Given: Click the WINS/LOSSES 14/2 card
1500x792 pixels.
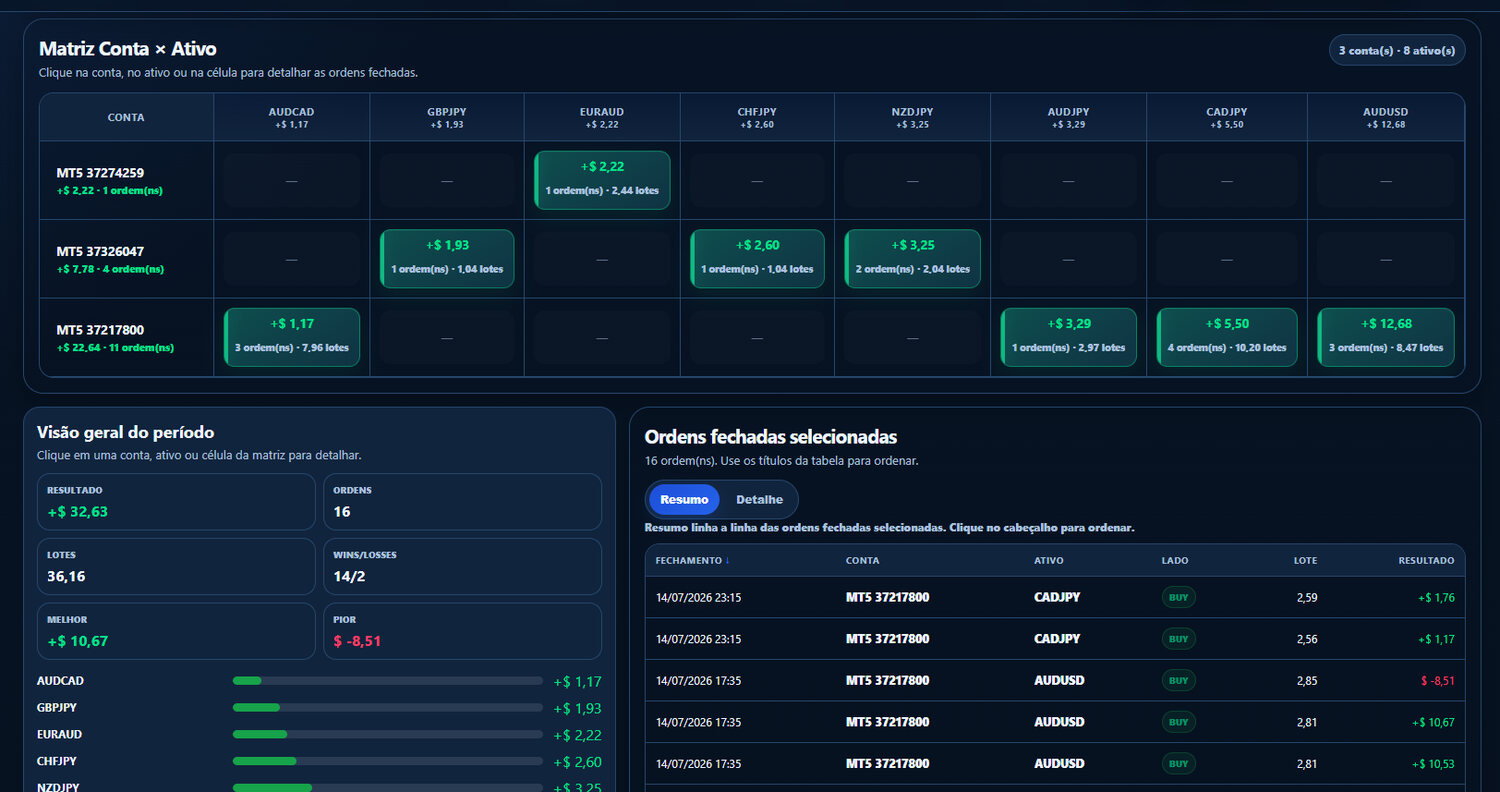Looking at the screenshot, I should tap(462, 566).
